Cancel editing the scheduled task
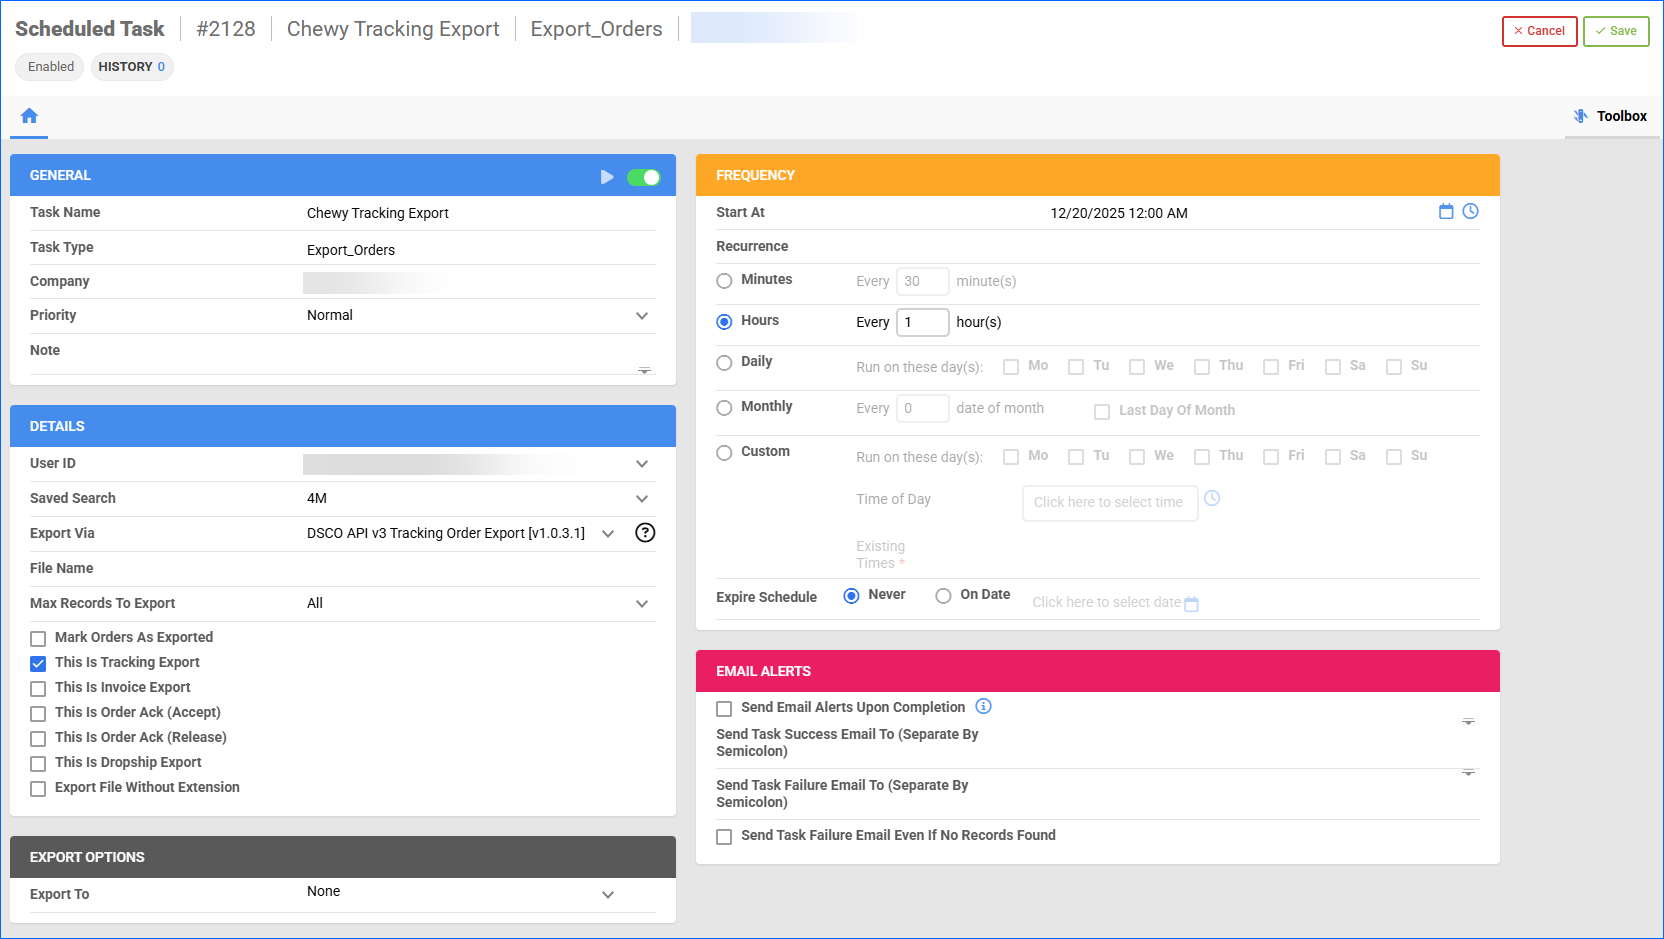This screenshot has height=939, width=1664. 1538,31
